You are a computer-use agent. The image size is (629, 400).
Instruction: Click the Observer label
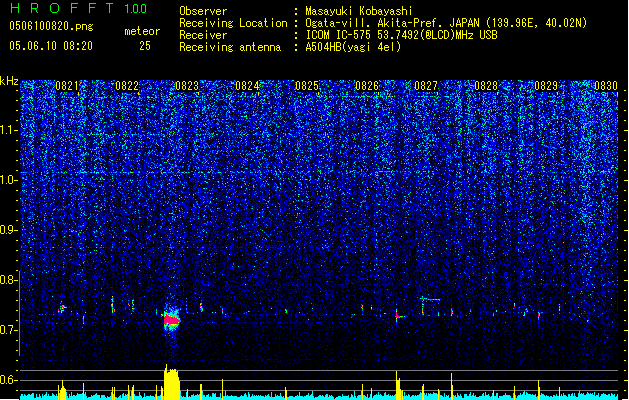point(203,11)
